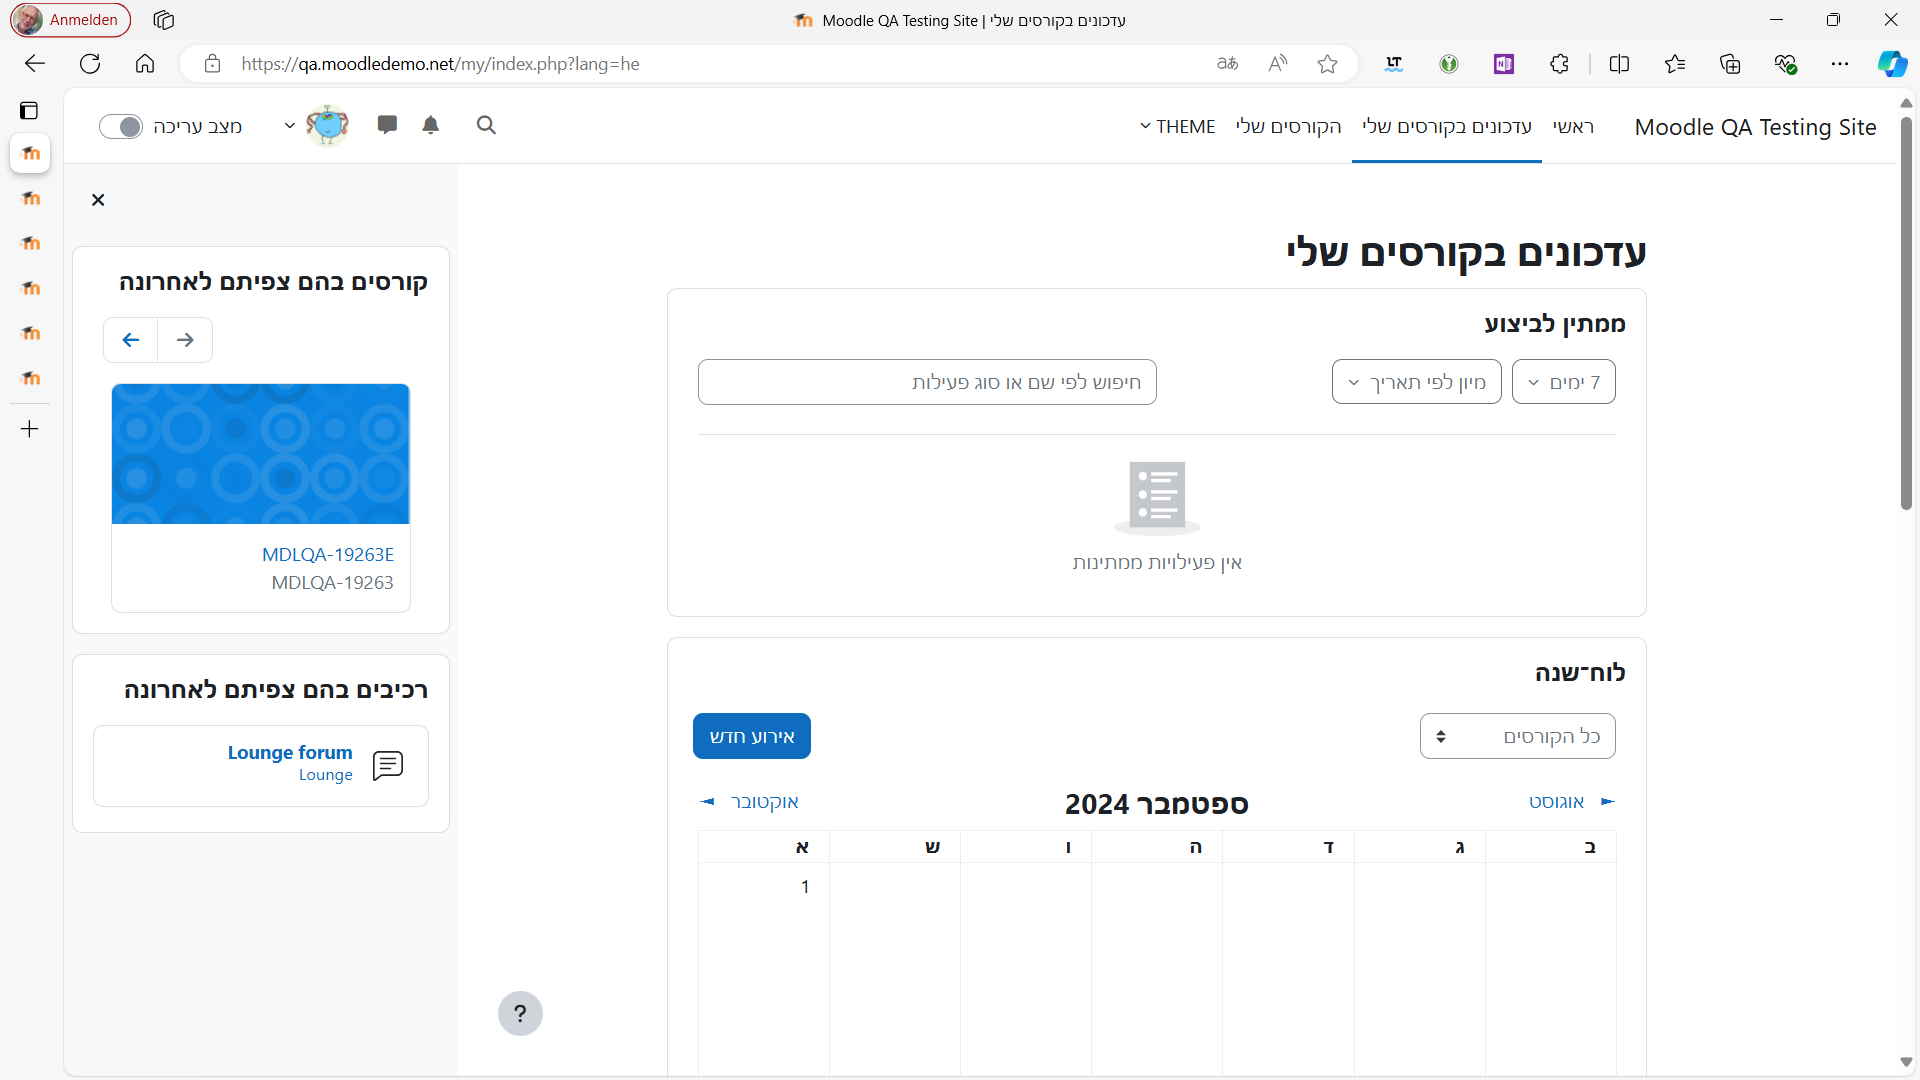The height and width of the screenshot is (1080, 1920).
Task: Toggle the split screen icon
Action: pos(1620,64)
